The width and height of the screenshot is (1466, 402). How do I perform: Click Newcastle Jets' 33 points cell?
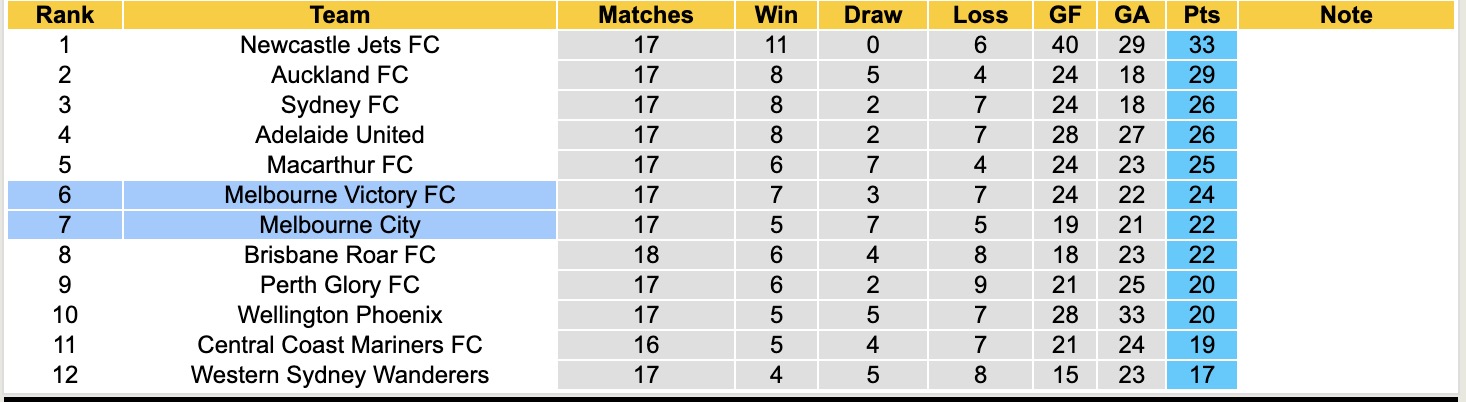(1201, 45)
